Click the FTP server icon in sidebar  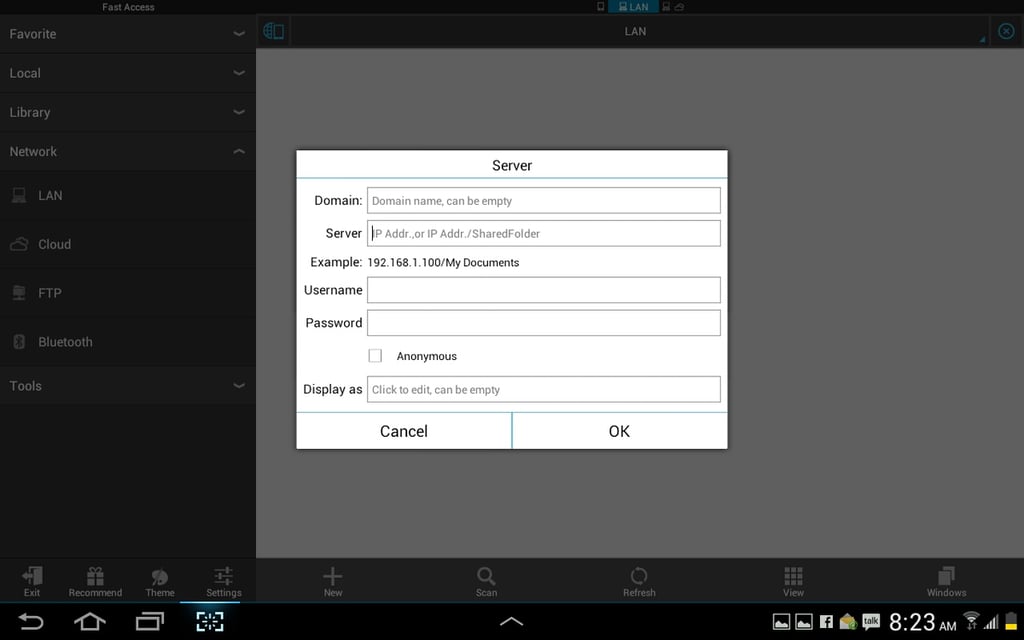point(19,293)
